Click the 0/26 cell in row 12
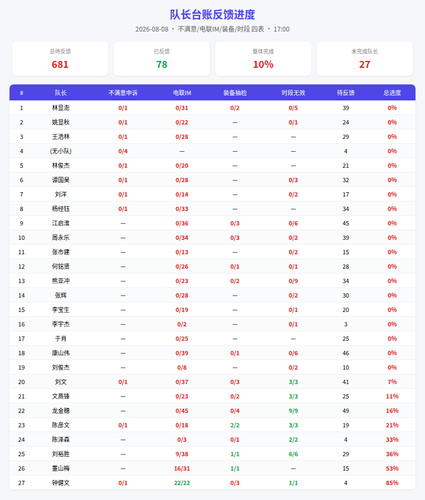This screenshot has width=425, height=500. [182, 267]
